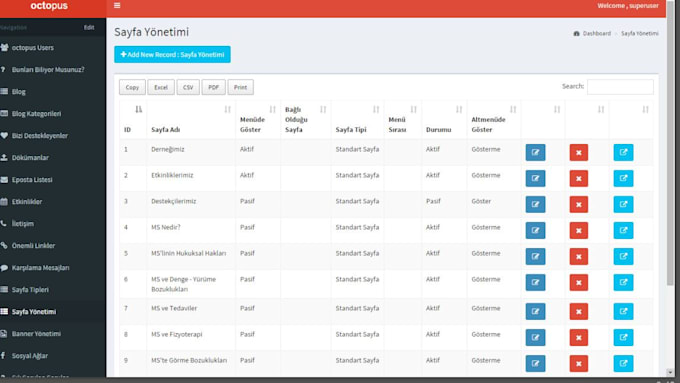Focus the Search input field
680x383 pixels.
click(x=620, y=87)
